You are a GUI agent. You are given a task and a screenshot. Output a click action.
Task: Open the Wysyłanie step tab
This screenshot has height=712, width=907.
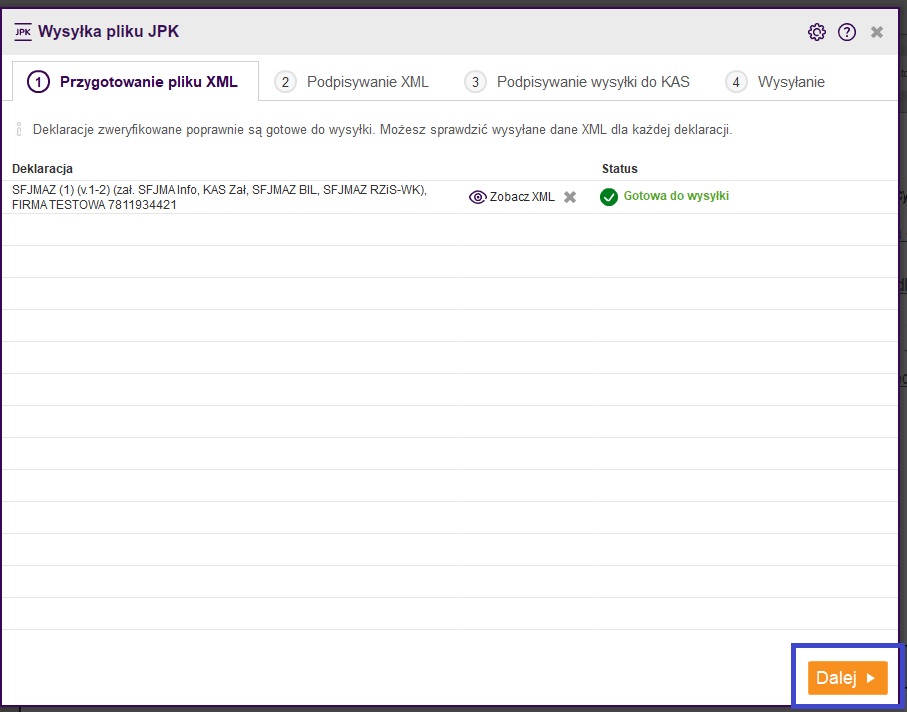775,82
